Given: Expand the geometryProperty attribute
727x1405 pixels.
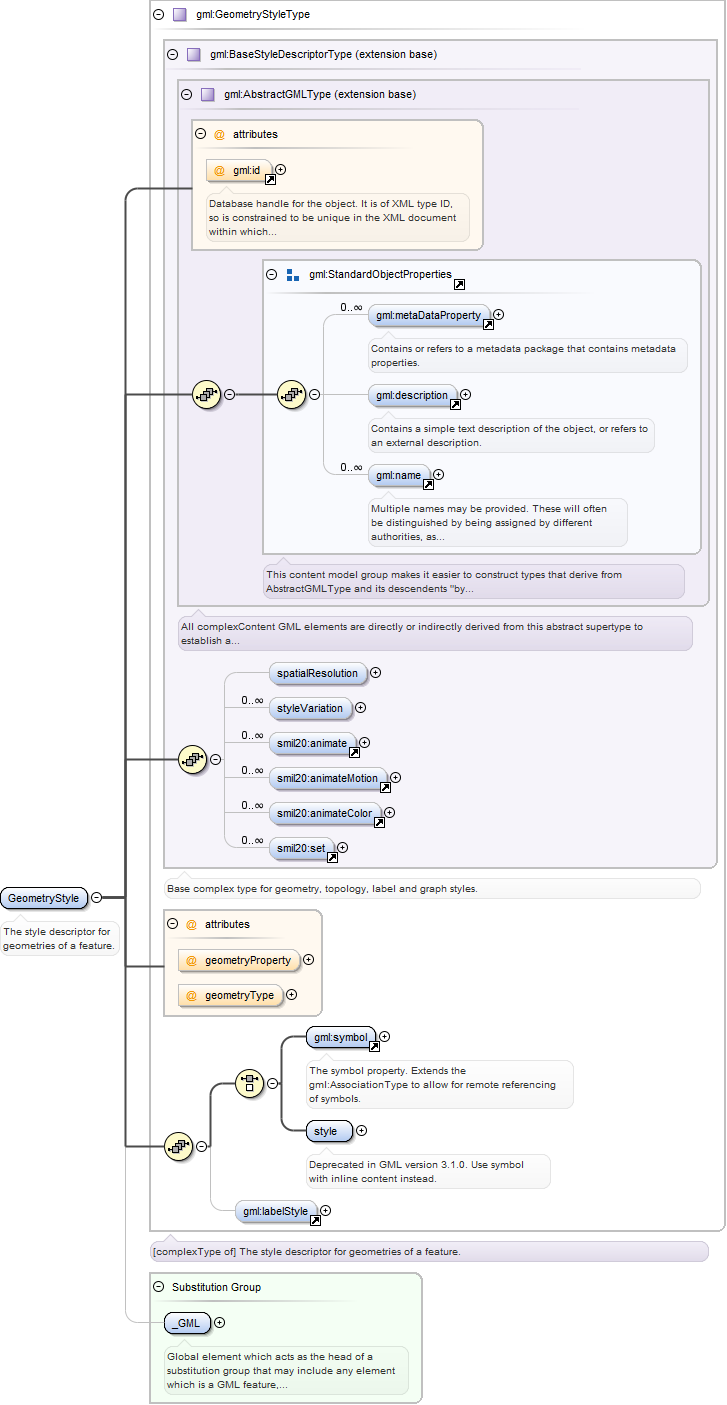Looking at the screenshot, I should click(x=308, y=960).
